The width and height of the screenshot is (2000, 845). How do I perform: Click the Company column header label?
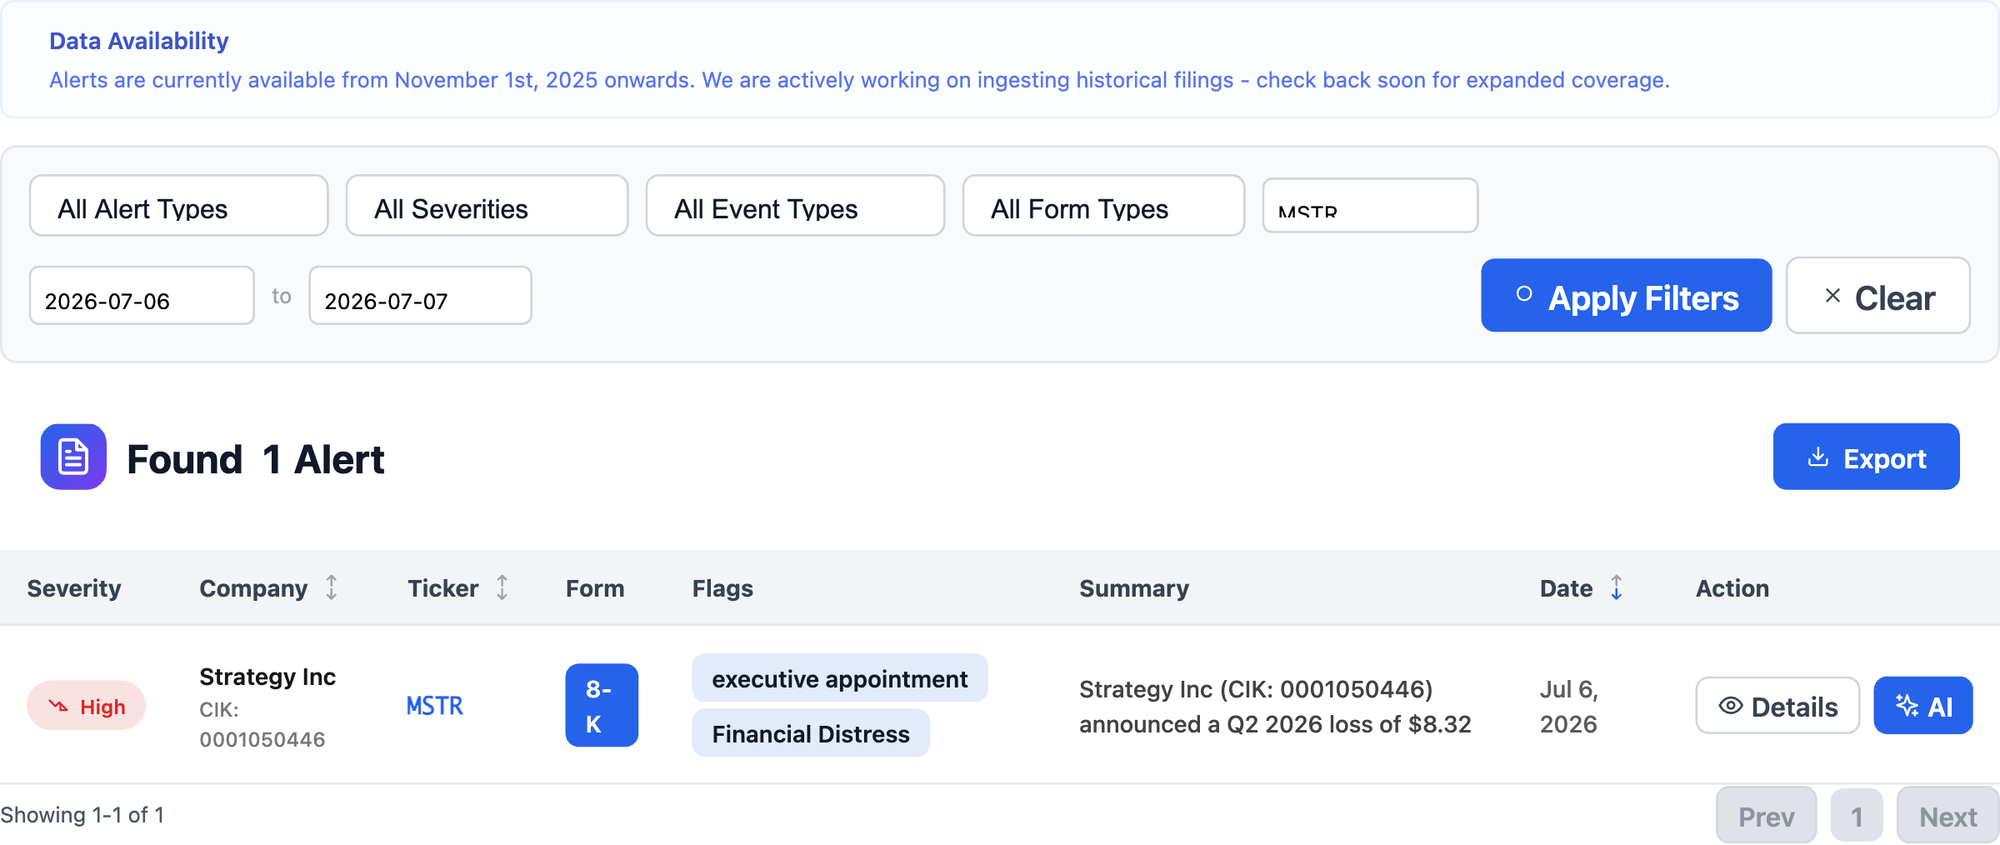[x=253, y=588]
